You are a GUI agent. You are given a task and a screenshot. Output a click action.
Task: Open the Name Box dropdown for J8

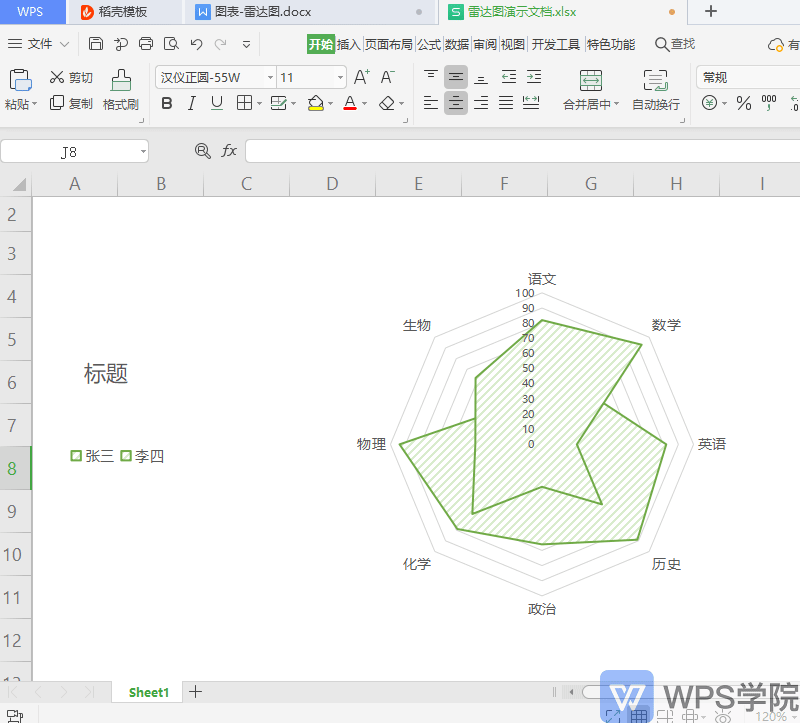tap(143, 152)
